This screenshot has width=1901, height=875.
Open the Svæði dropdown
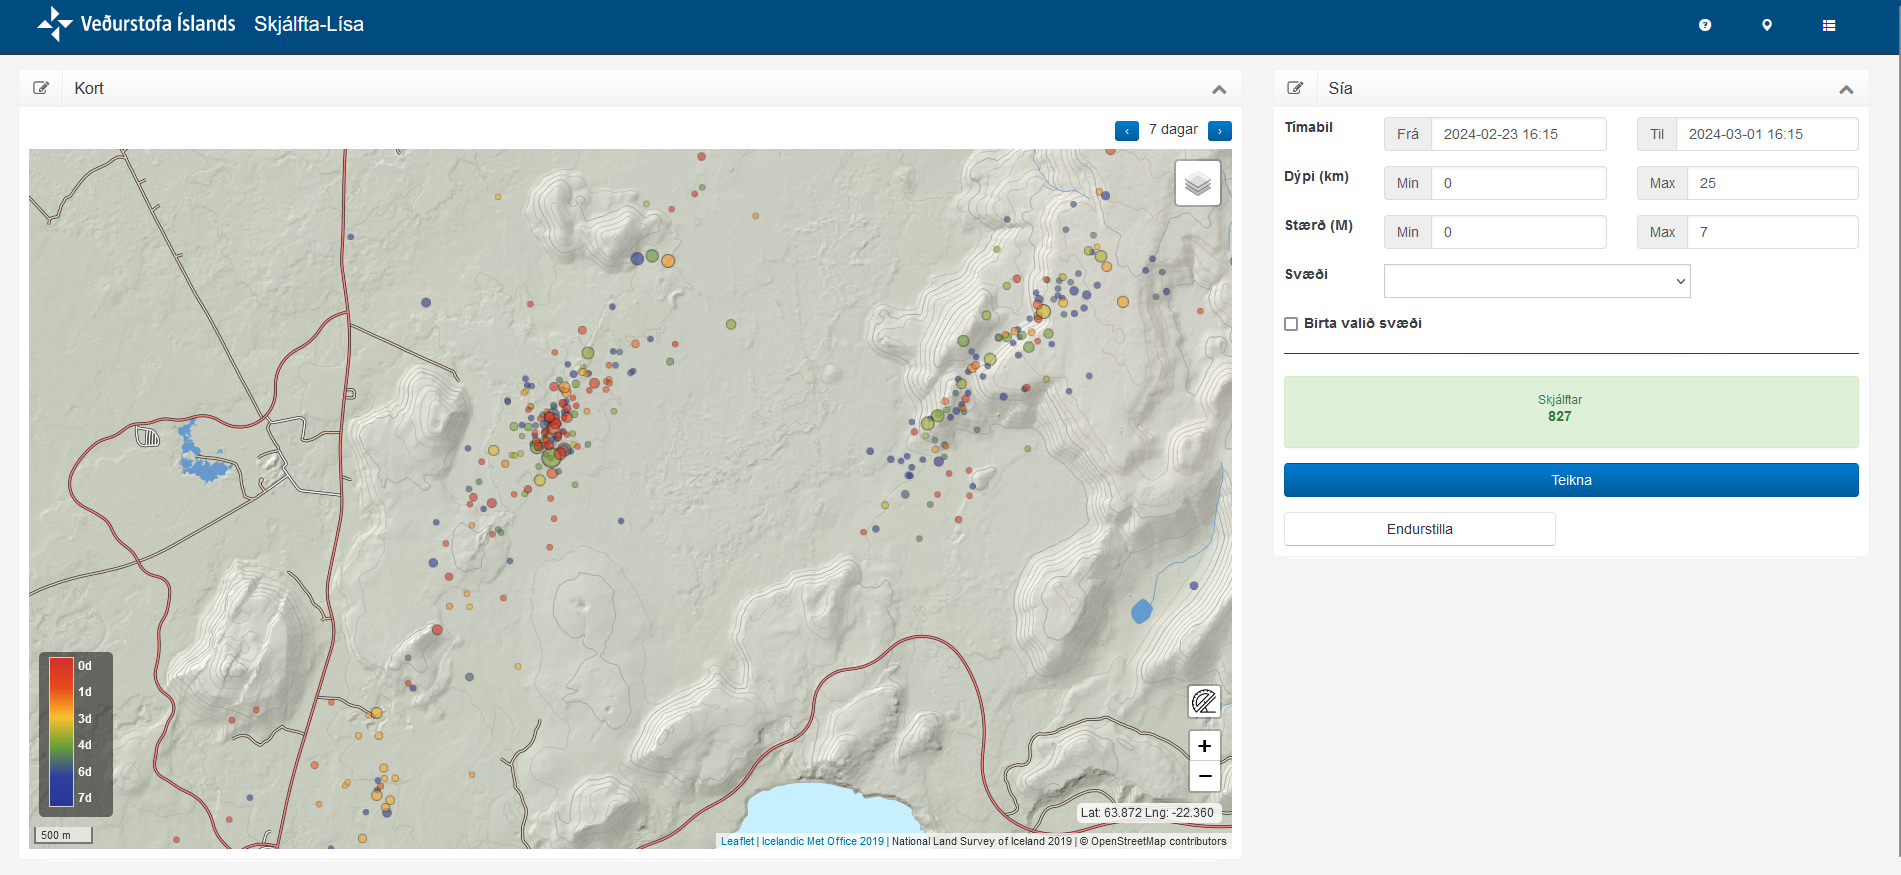[x=1536, y=281]
